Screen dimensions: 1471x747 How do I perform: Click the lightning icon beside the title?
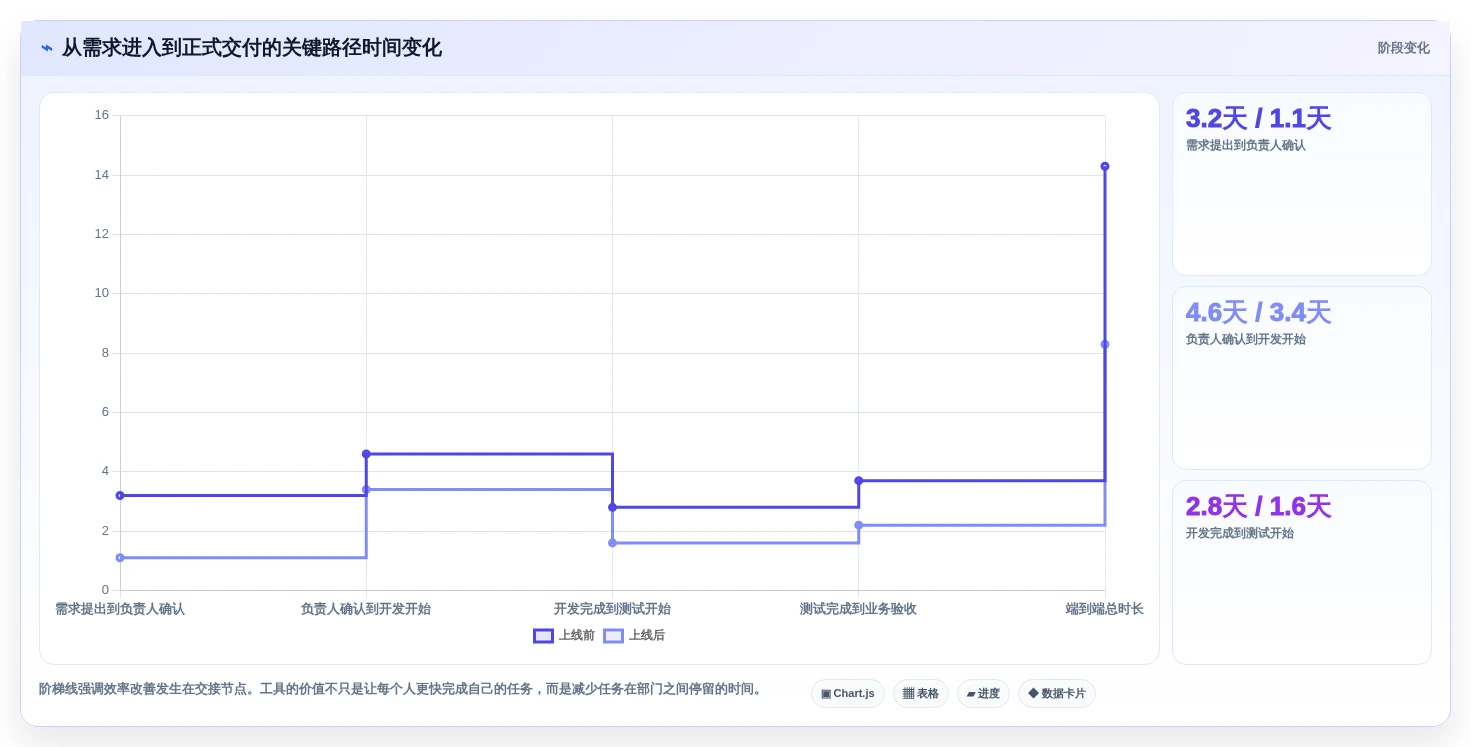tap(47, 48)
